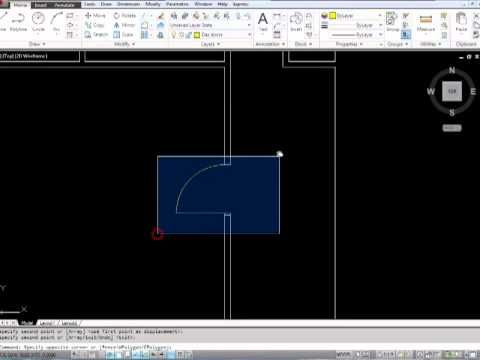Activate the Rotate command
Viewport: 480px width, 360px height.
point(125,15)
